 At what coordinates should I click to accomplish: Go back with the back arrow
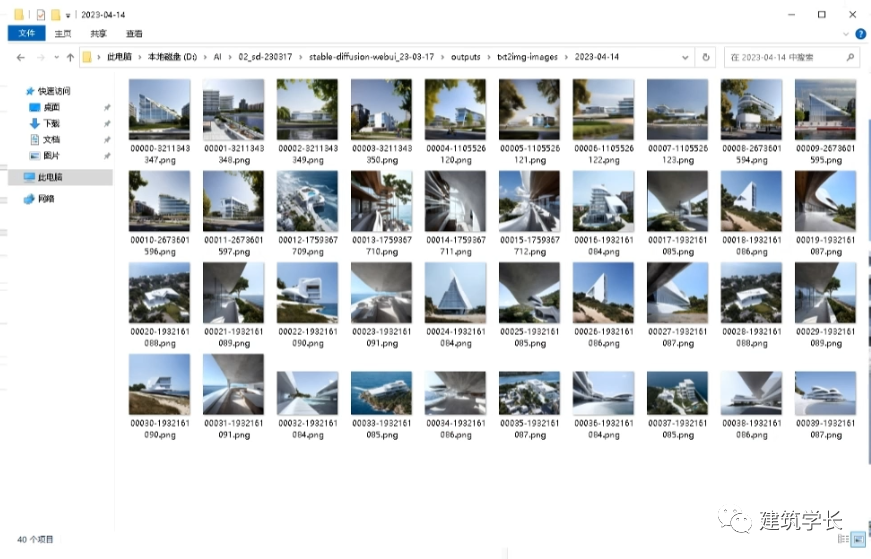[21, 57]
